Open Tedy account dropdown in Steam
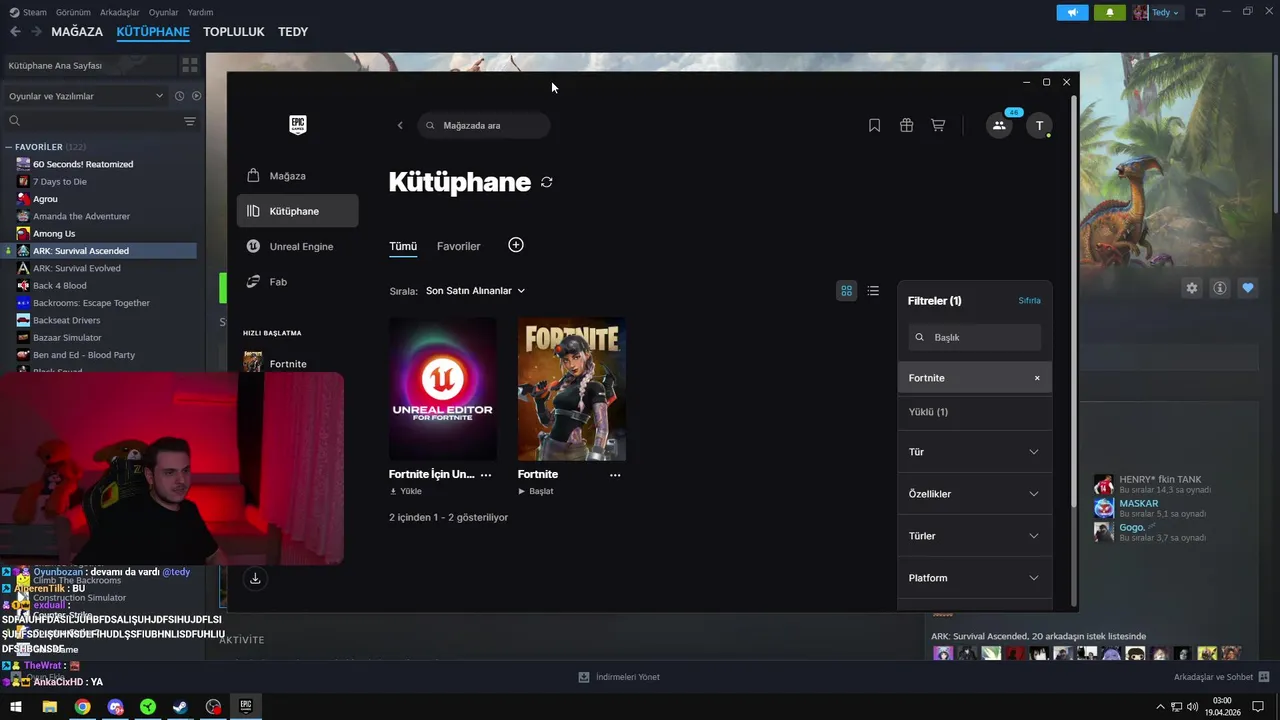Viewport: 1280px width, 720px height. tap(1157, 12)
